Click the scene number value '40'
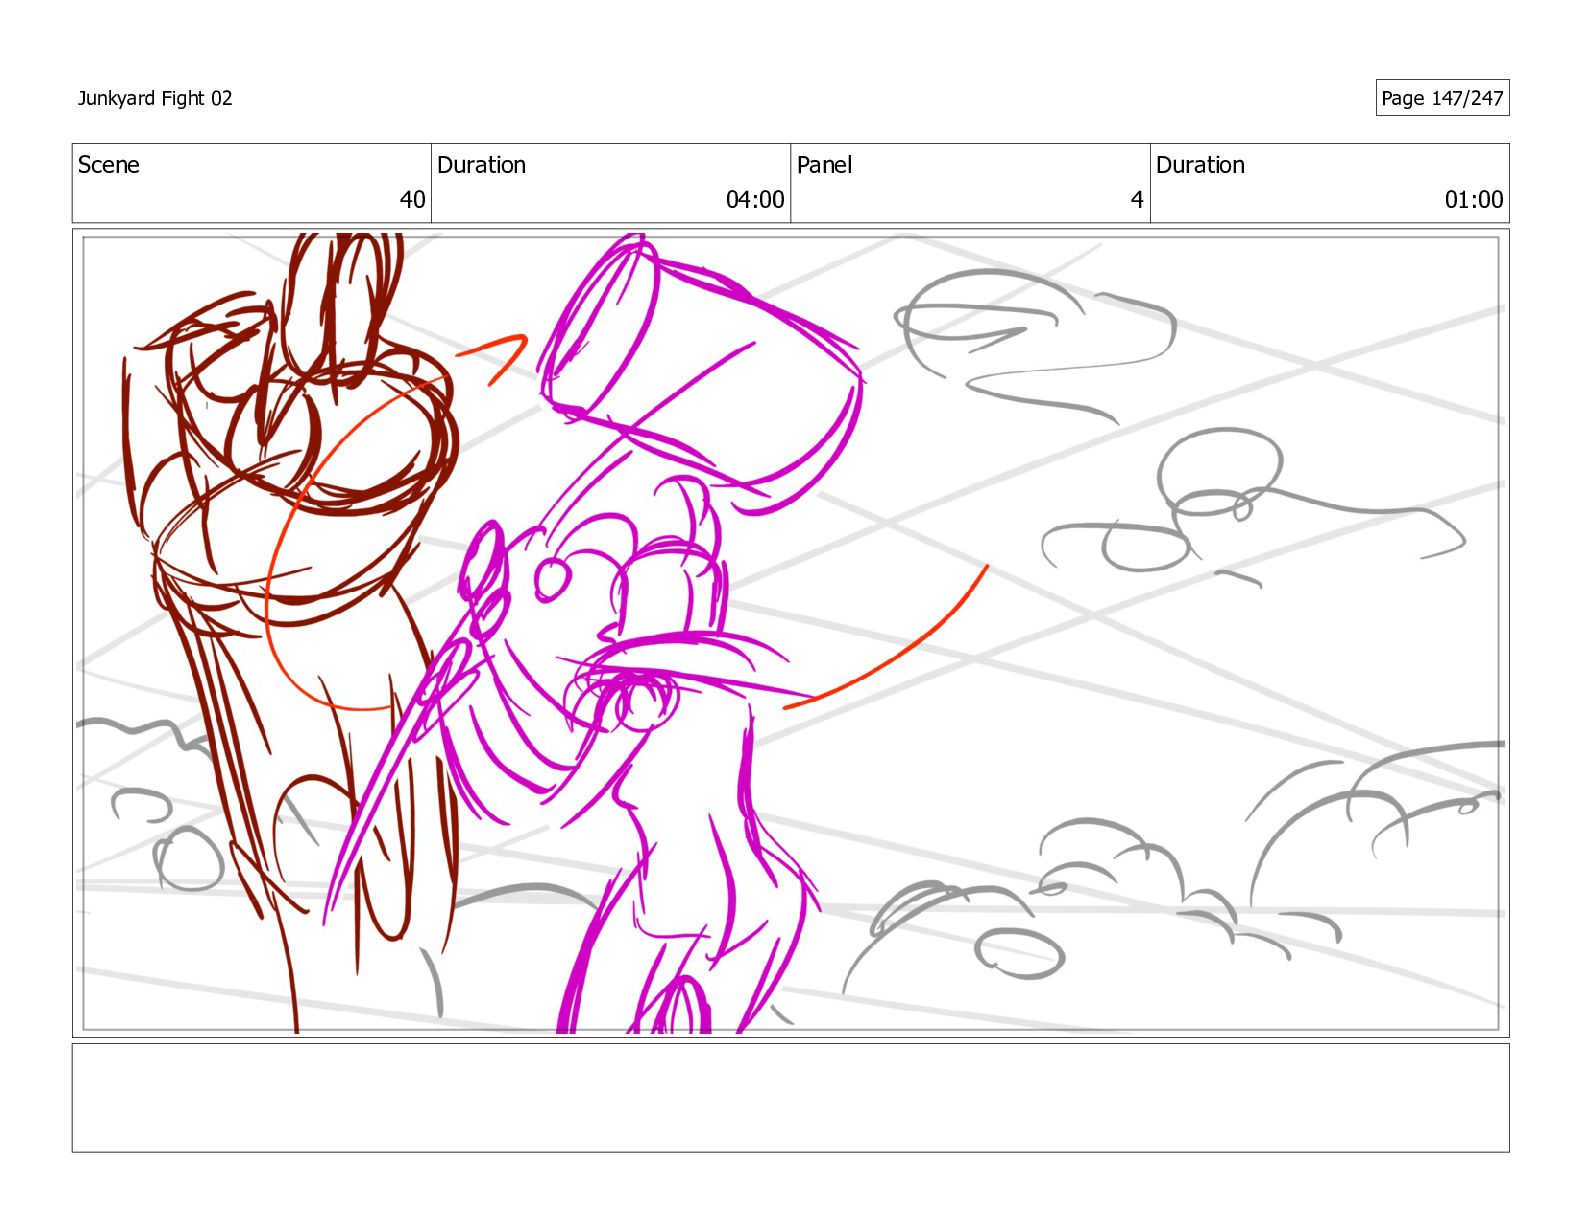The width and height of the screenshot is (1584, 1224). pos(412,200)
